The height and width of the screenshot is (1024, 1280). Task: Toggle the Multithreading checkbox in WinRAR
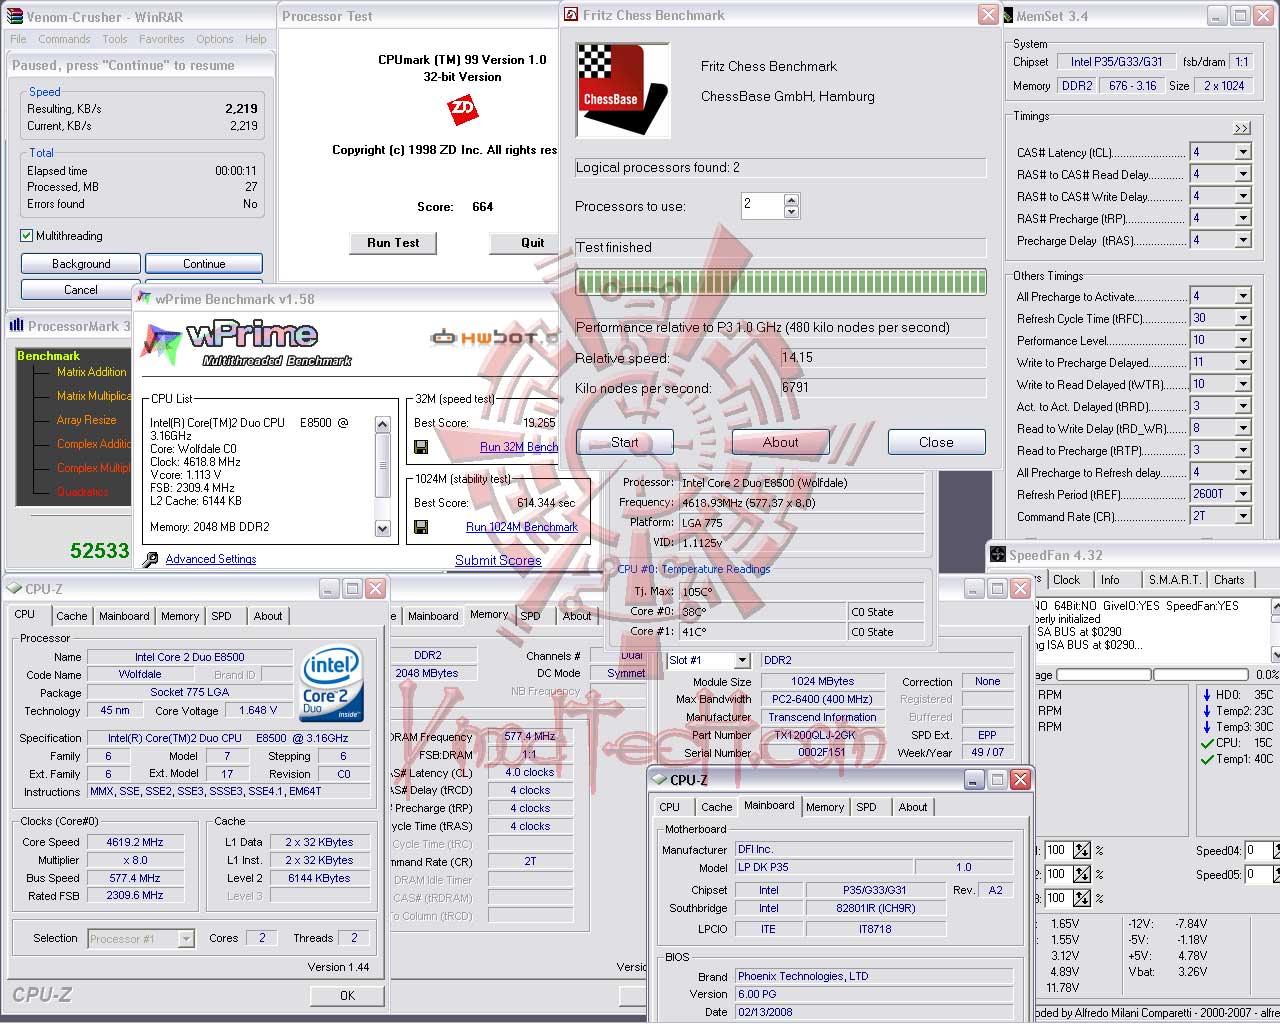point(27,236)
